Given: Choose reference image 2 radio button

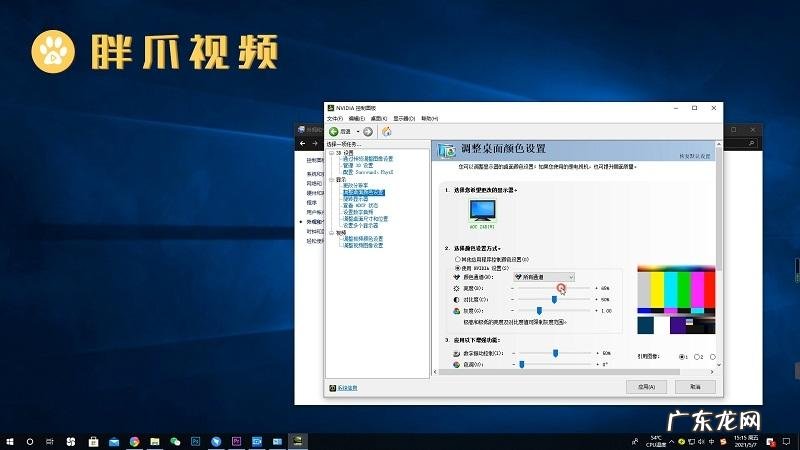Looking at the screenshot, I should point(697,357).
